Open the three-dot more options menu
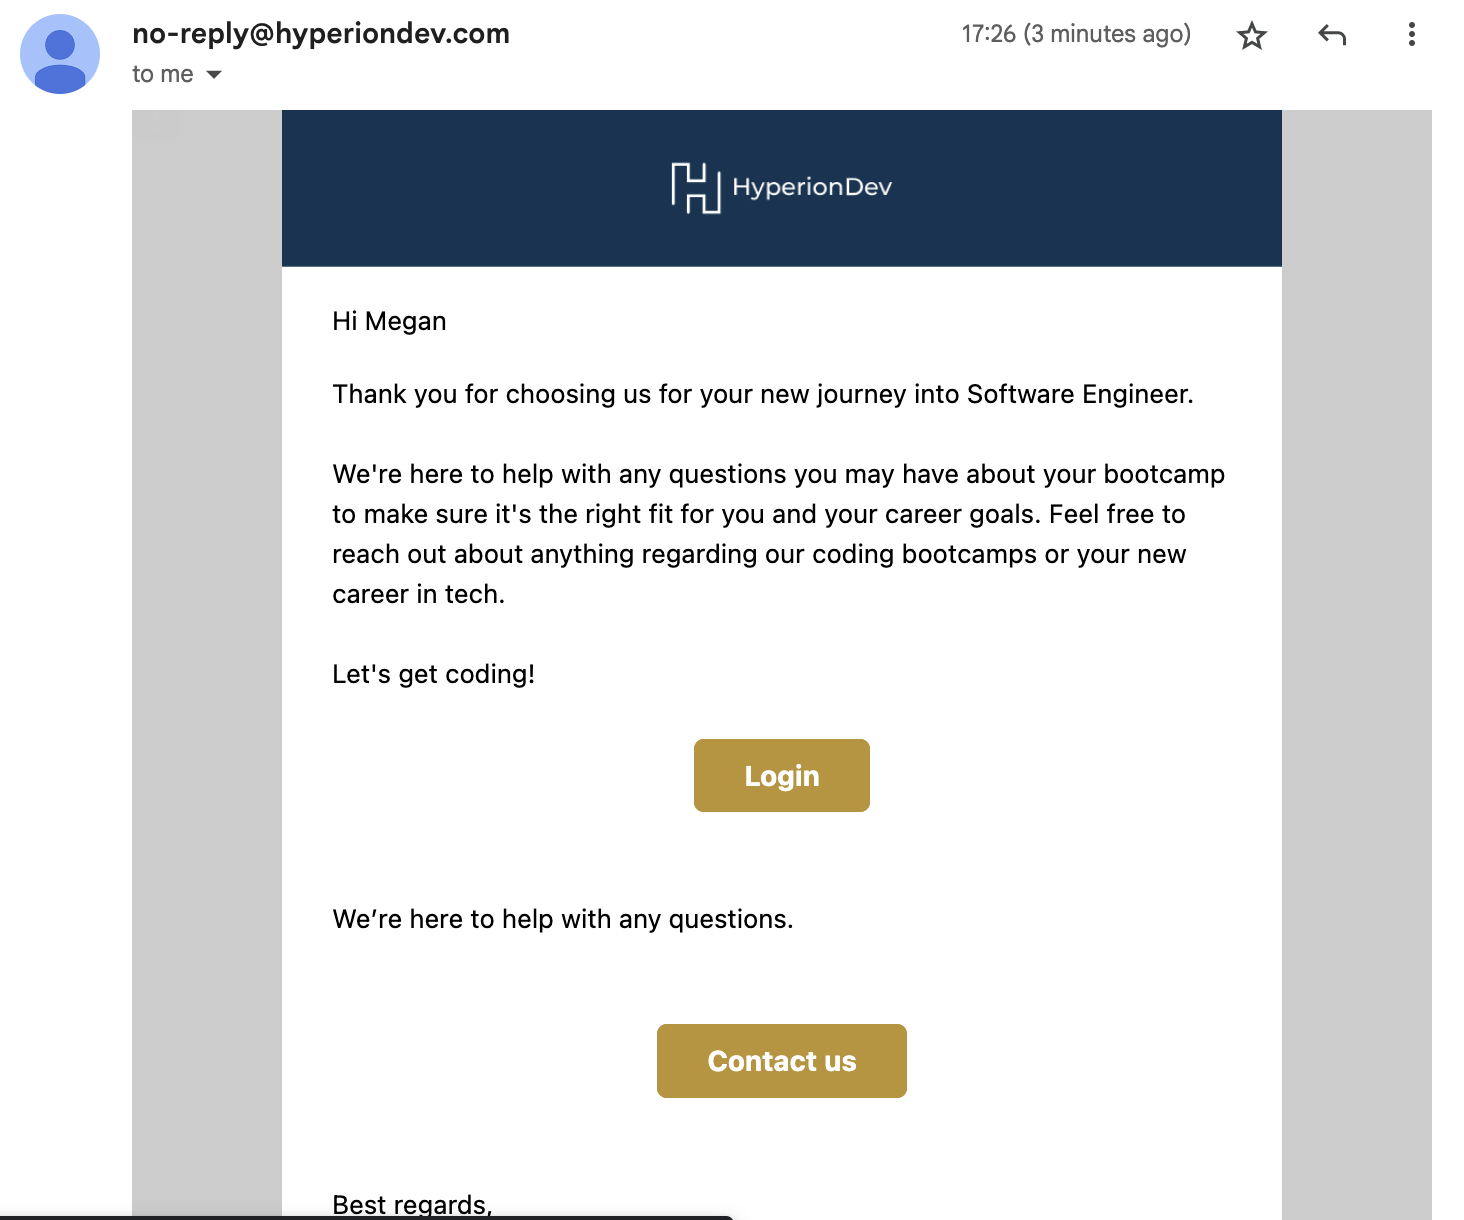The width and height of the screenshot is (1464, 1220). tap(1411, 35)
